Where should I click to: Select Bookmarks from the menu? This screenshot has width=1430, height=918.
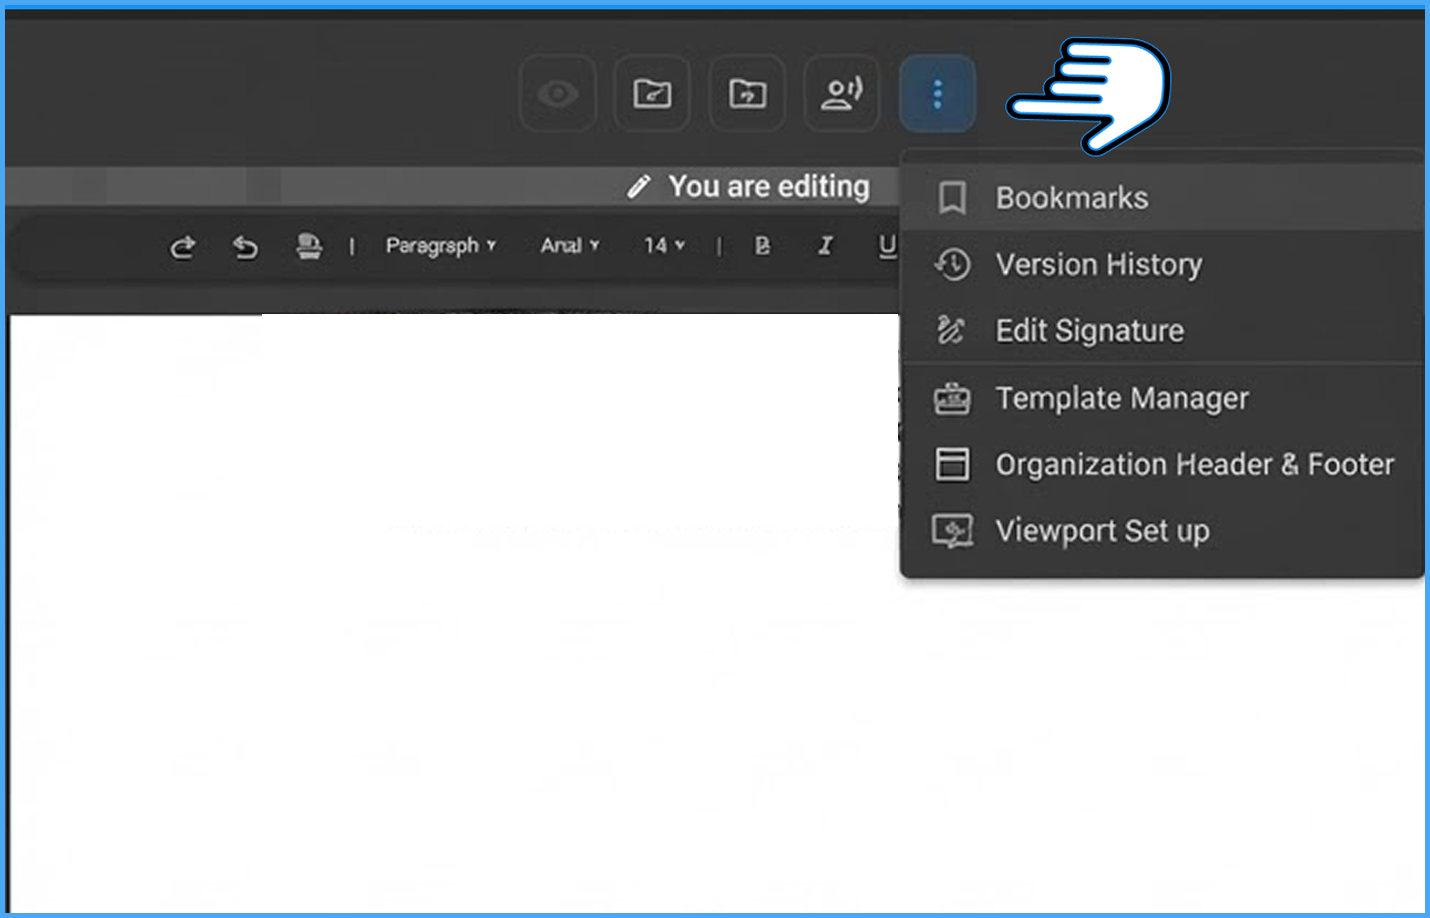click(x=1162, y=198)
